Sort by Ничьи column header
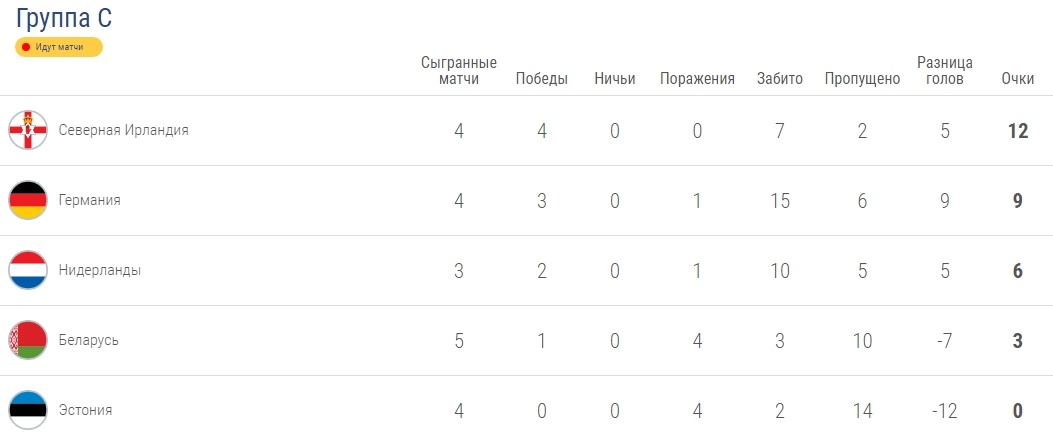Image resolution: width=1053 pixels, height=447 pixels. pyautogui.click(x=614, y=79)
